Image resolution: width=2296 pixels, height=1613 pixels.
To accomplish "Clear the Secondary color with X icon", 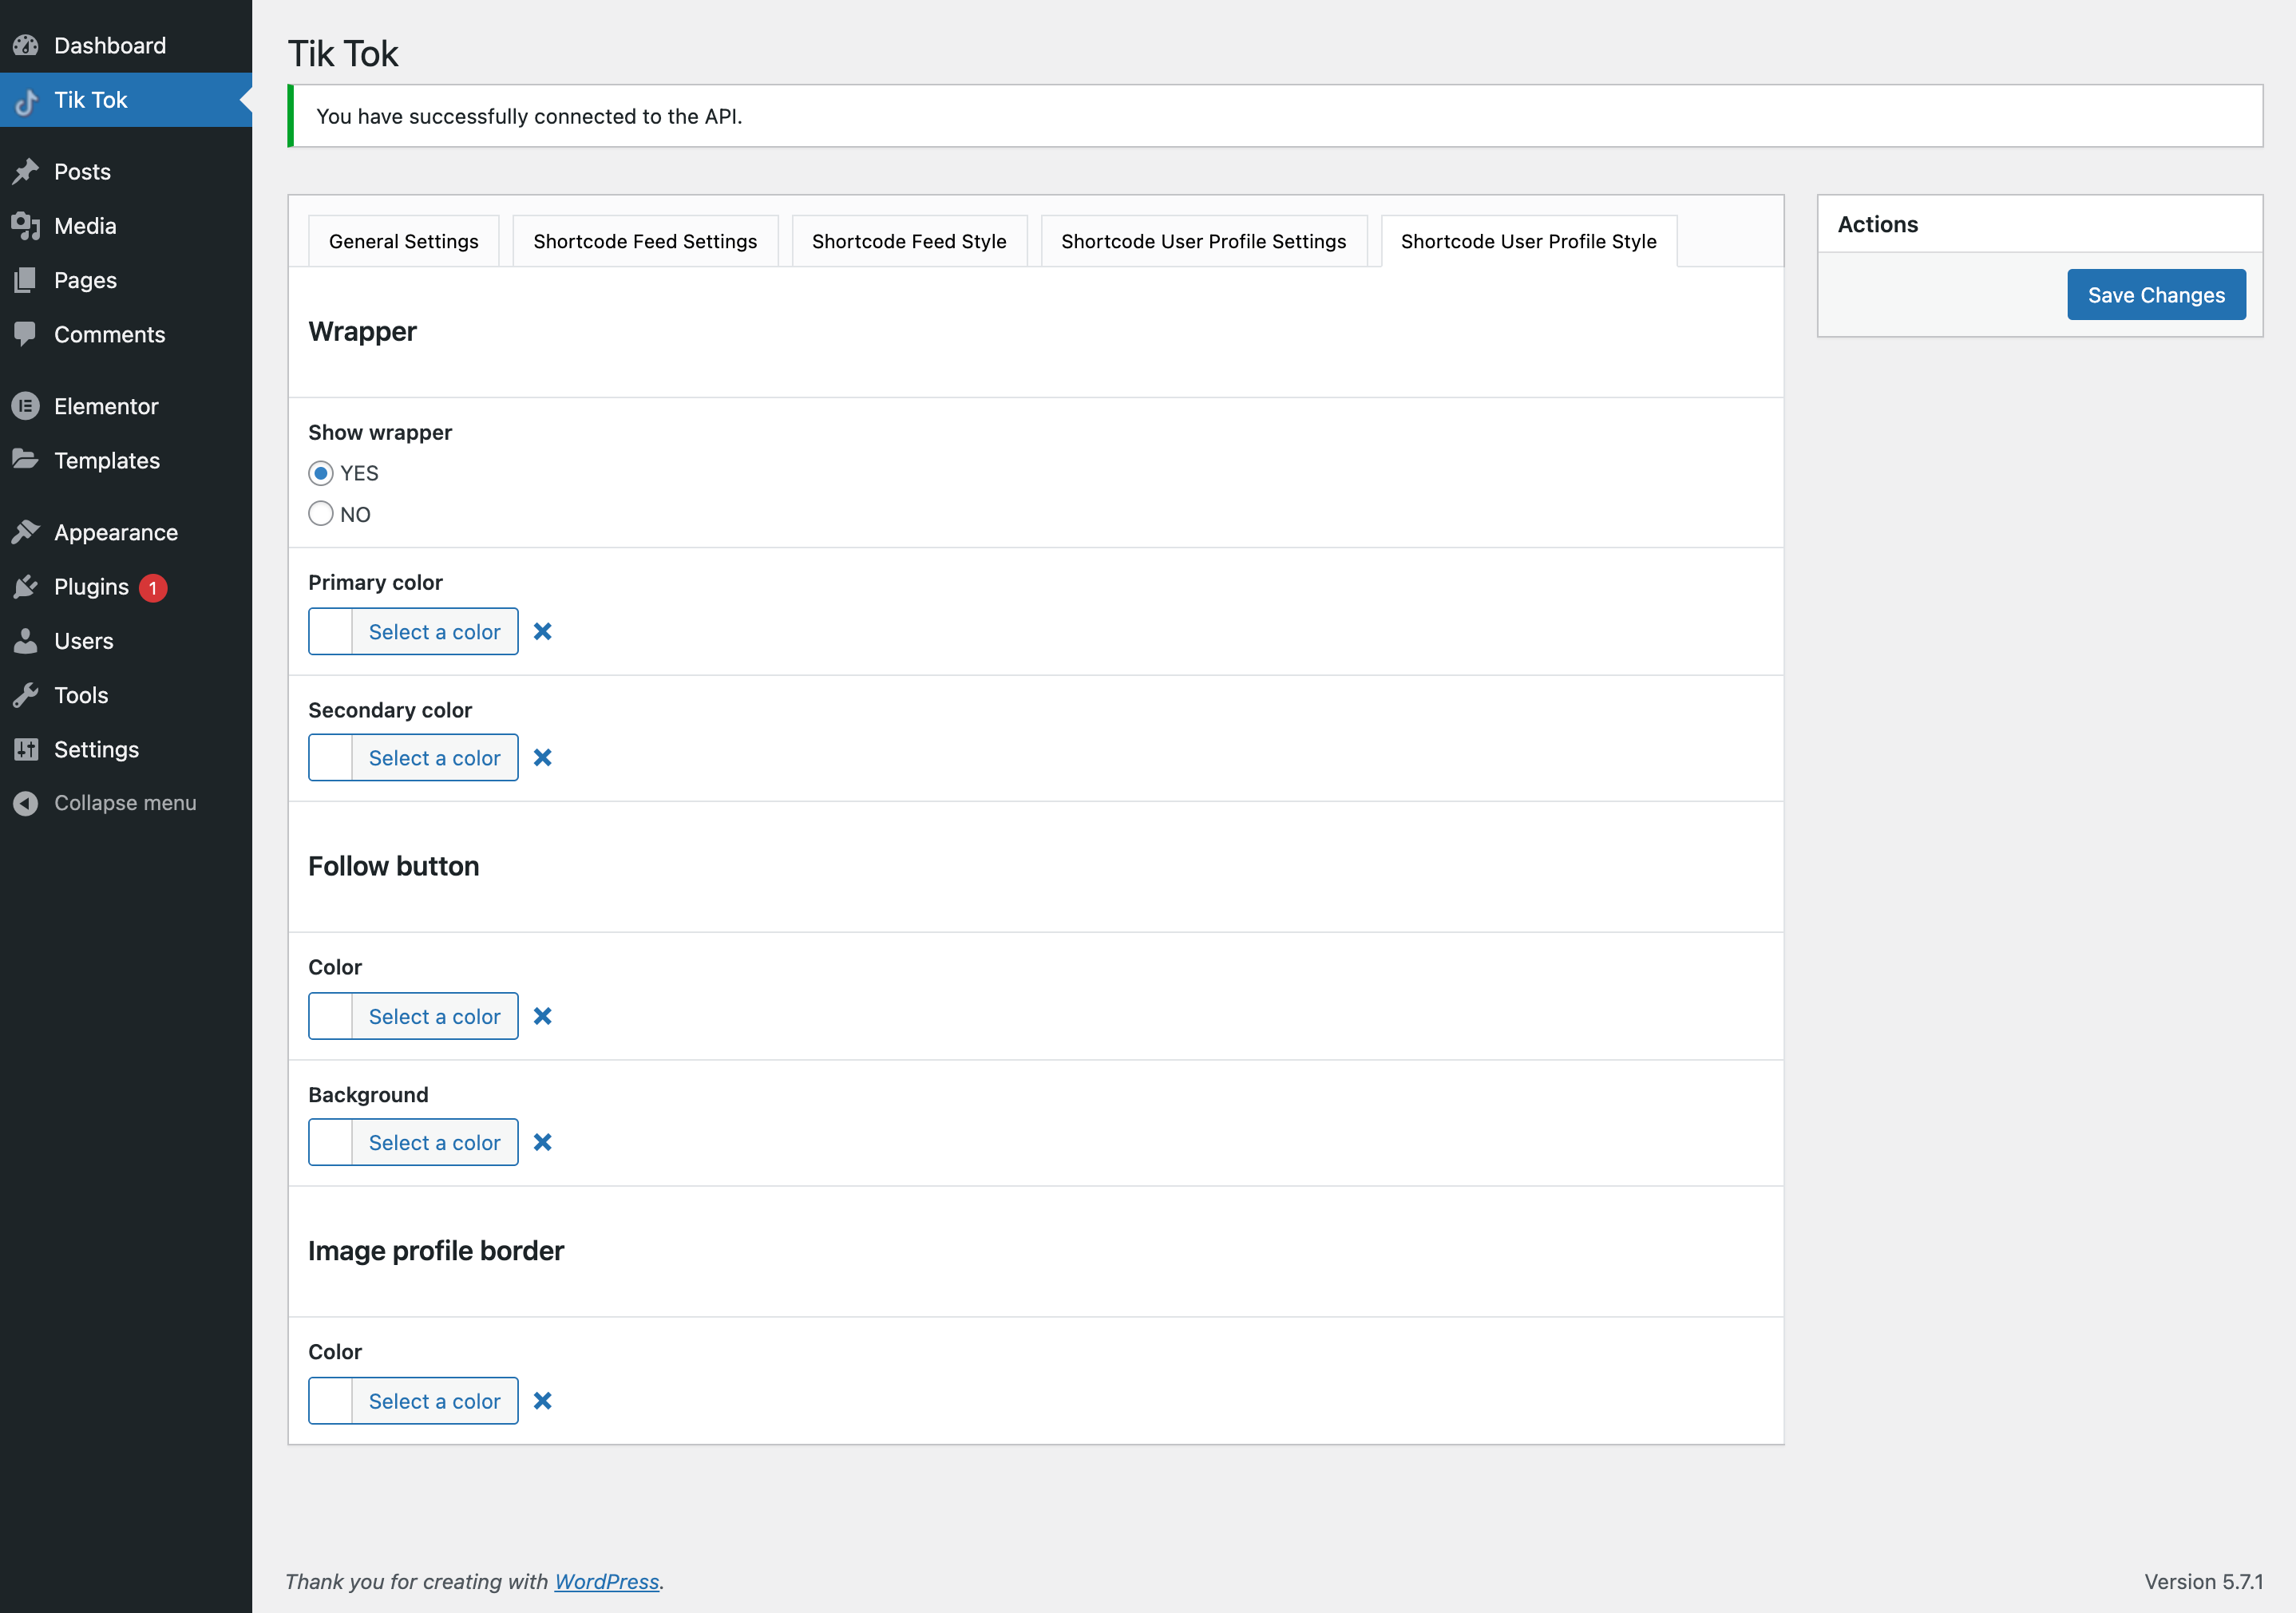I will (543, 757).
